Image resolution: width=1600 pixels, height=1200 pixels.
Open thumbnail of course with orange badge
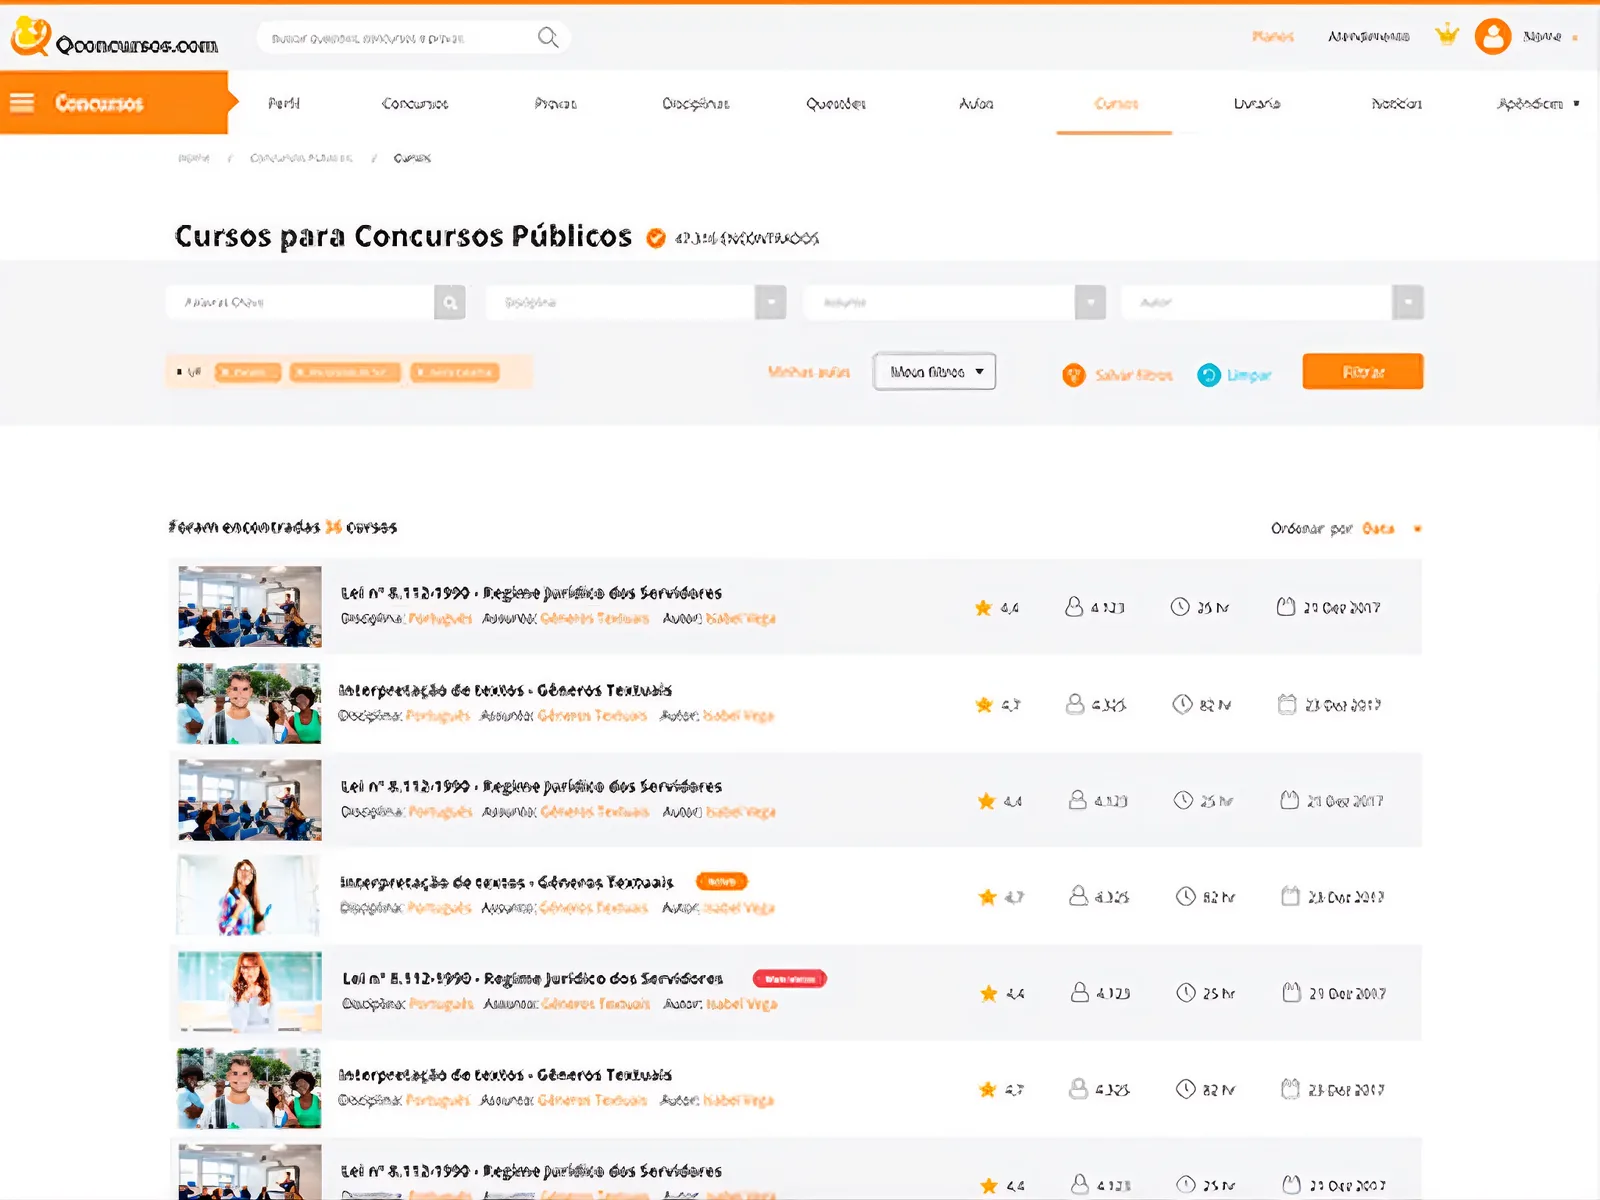click(249, 896)
